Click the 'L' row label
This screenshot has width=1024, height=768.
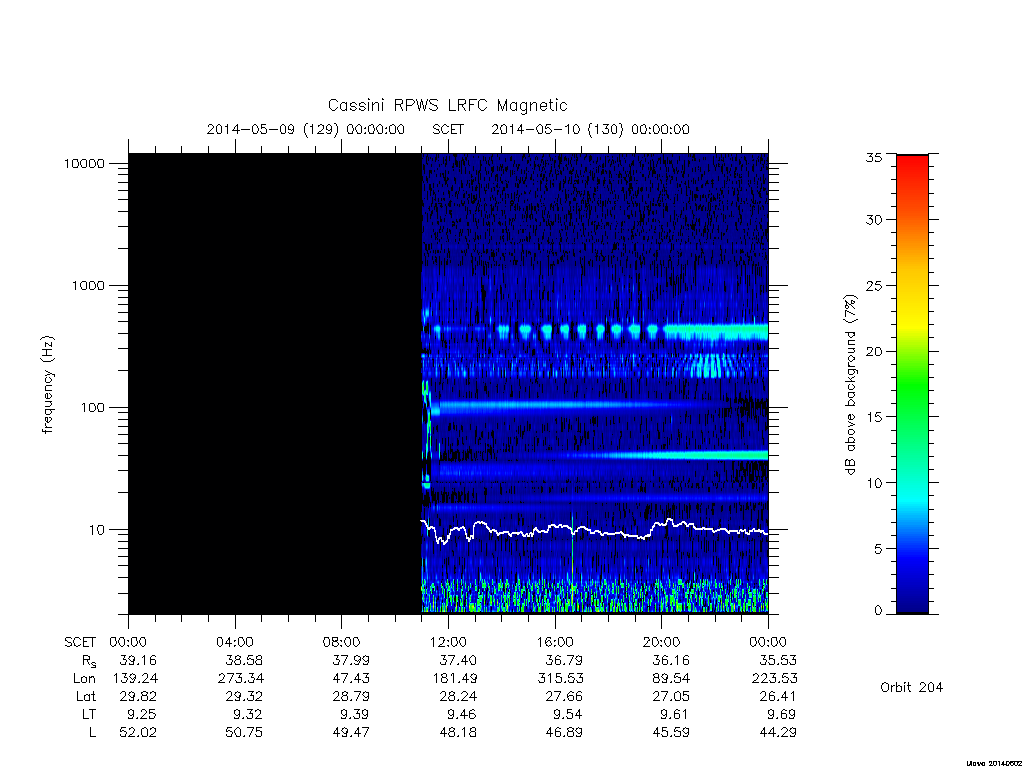click(92, 733)
